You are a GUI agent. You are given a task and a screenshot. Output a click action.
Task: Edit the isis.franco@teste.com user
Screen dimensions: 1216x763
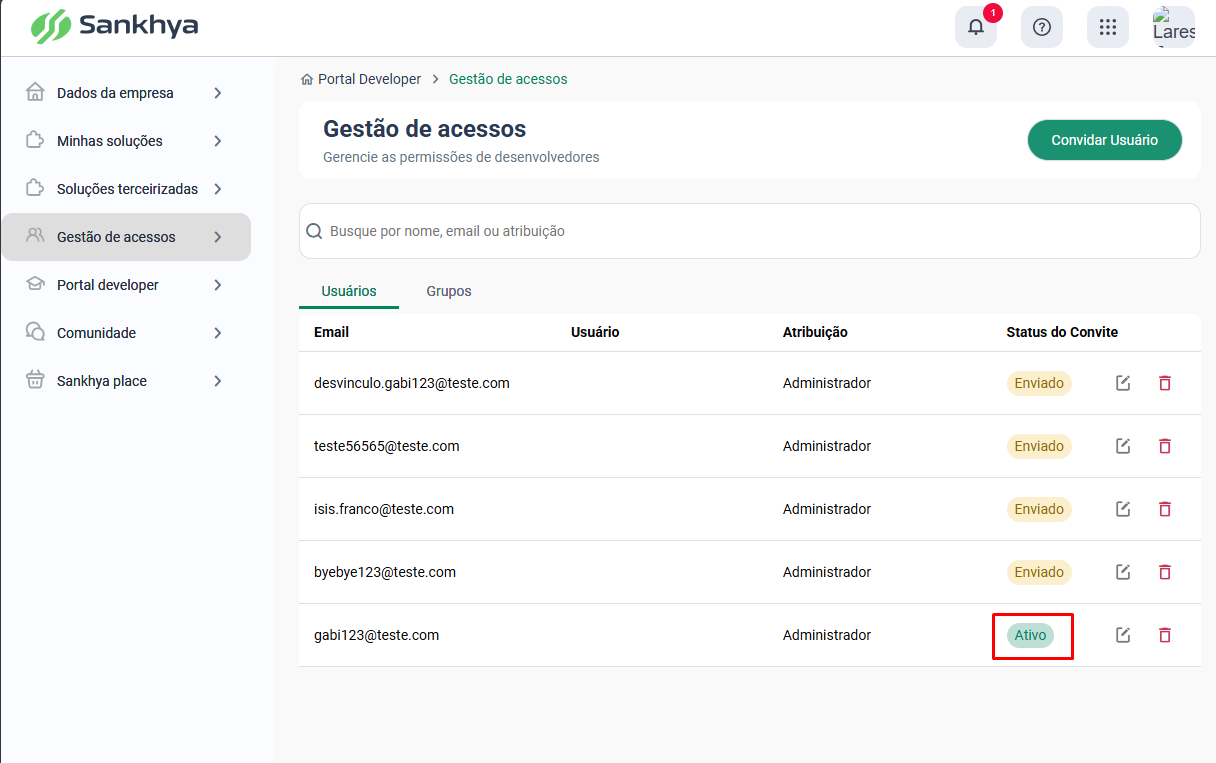(x=1123, y=509)
